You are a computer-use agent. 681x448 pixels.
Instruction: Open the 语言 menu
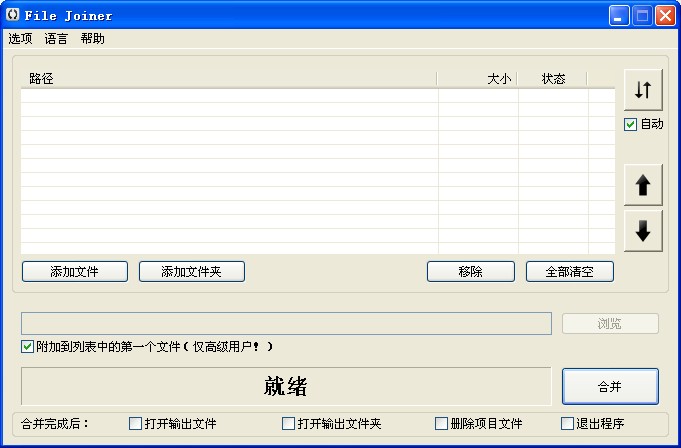coord(56,39)
